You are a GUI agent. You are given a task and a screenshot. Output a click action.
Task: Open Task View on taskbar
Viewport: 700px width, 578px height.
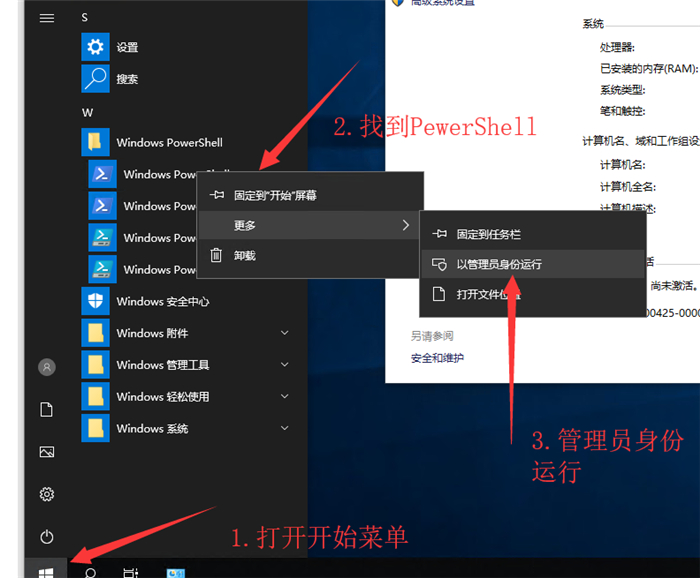click(130, 573)
